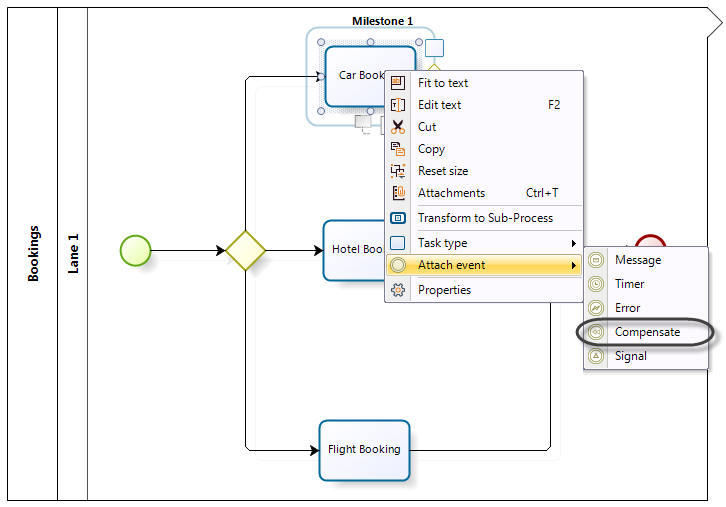Click the Reset size icon
Viewport: 726px width, 507px height.
(398, 171)
